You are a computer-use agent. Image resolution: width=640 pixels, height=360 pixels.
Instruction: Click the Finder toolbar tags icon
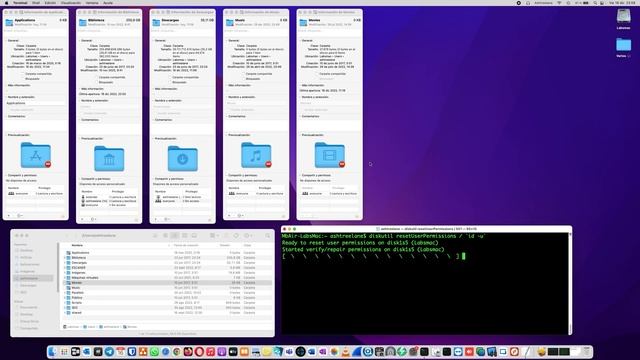(x=236, y=236)
